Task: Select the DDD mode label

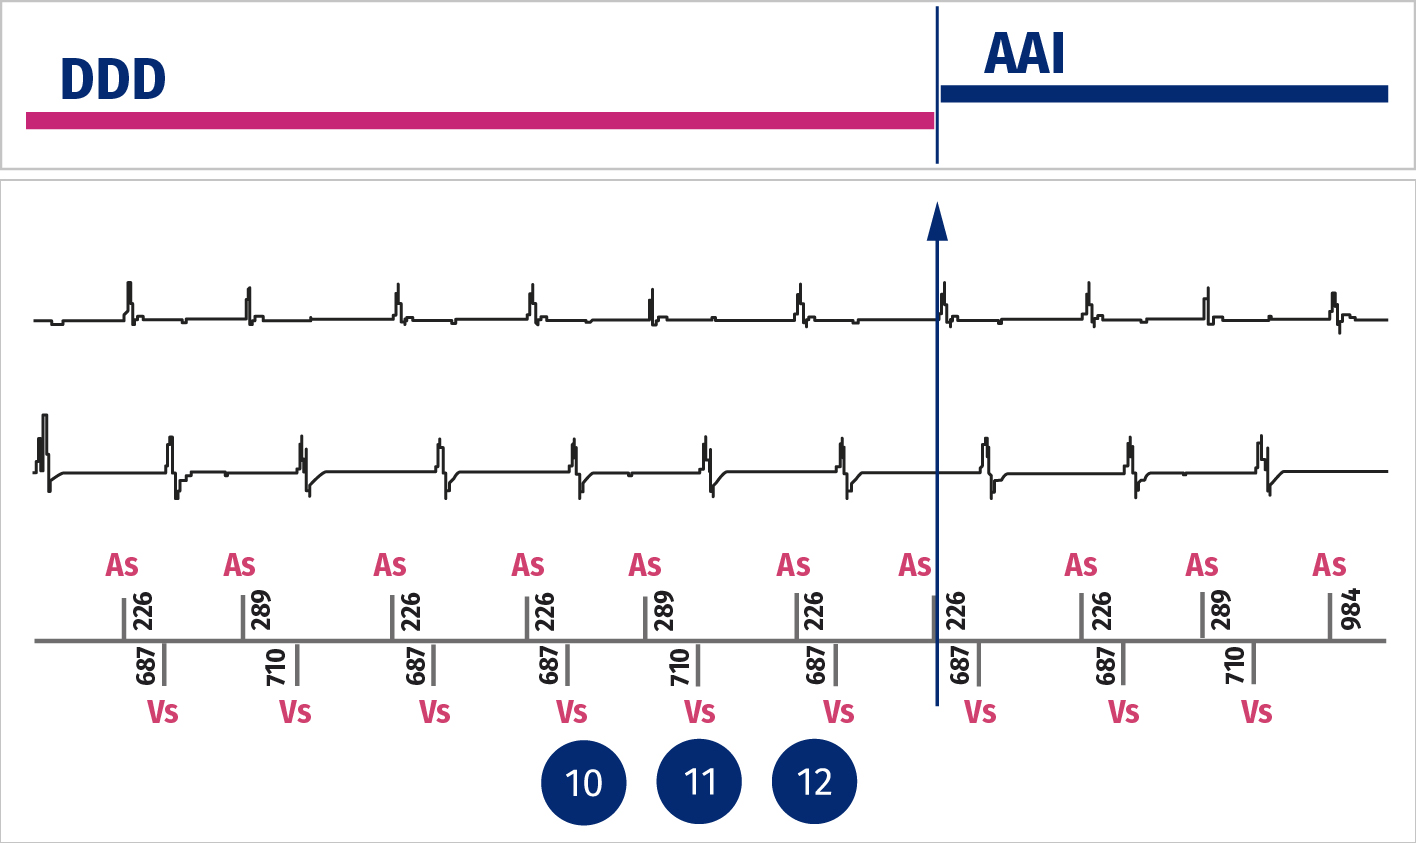Action: 113,79
